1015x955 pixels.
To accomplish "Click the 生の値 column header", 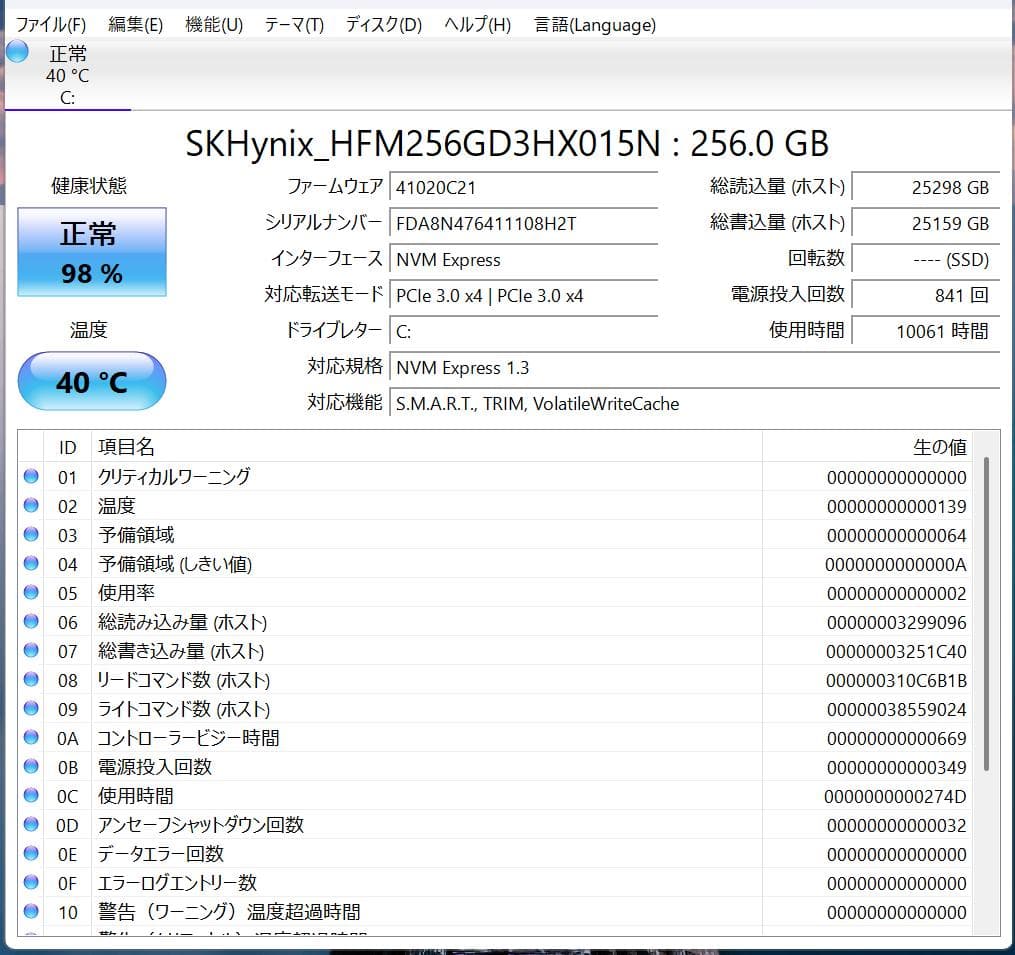I will (941, 446).
